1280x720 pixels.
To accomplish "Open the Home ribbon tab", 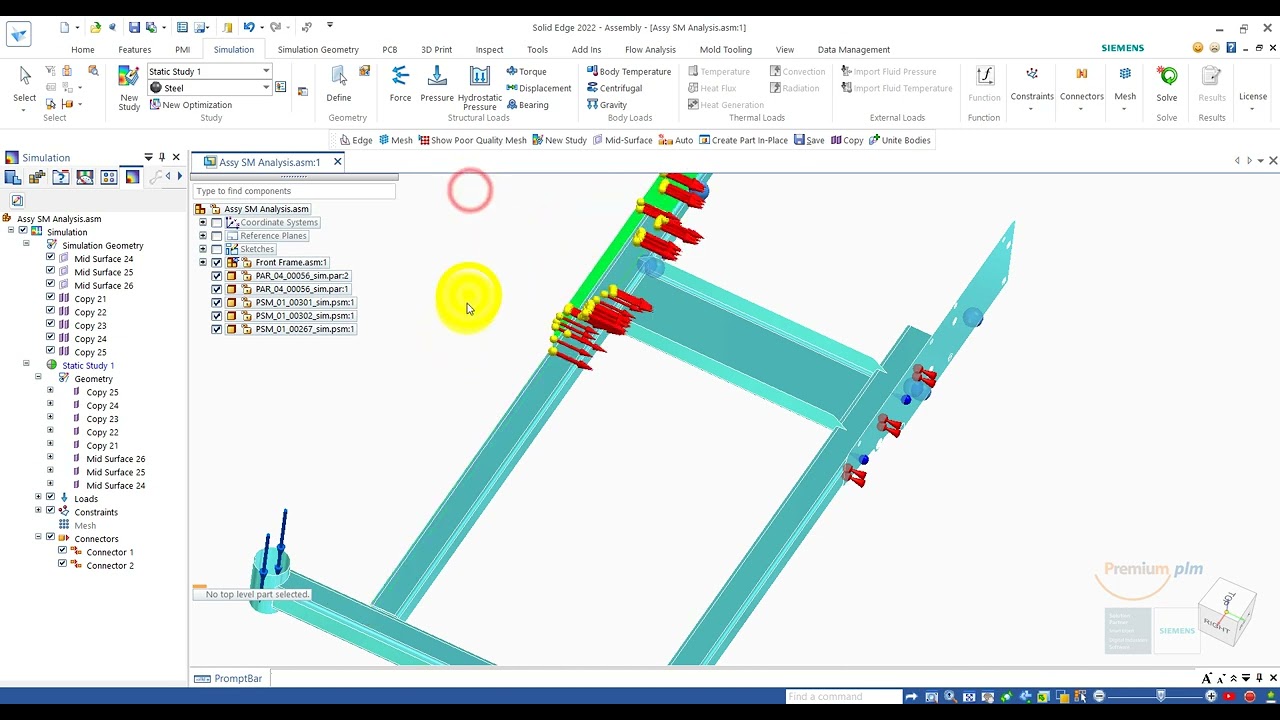I will (x=83, y=49).
